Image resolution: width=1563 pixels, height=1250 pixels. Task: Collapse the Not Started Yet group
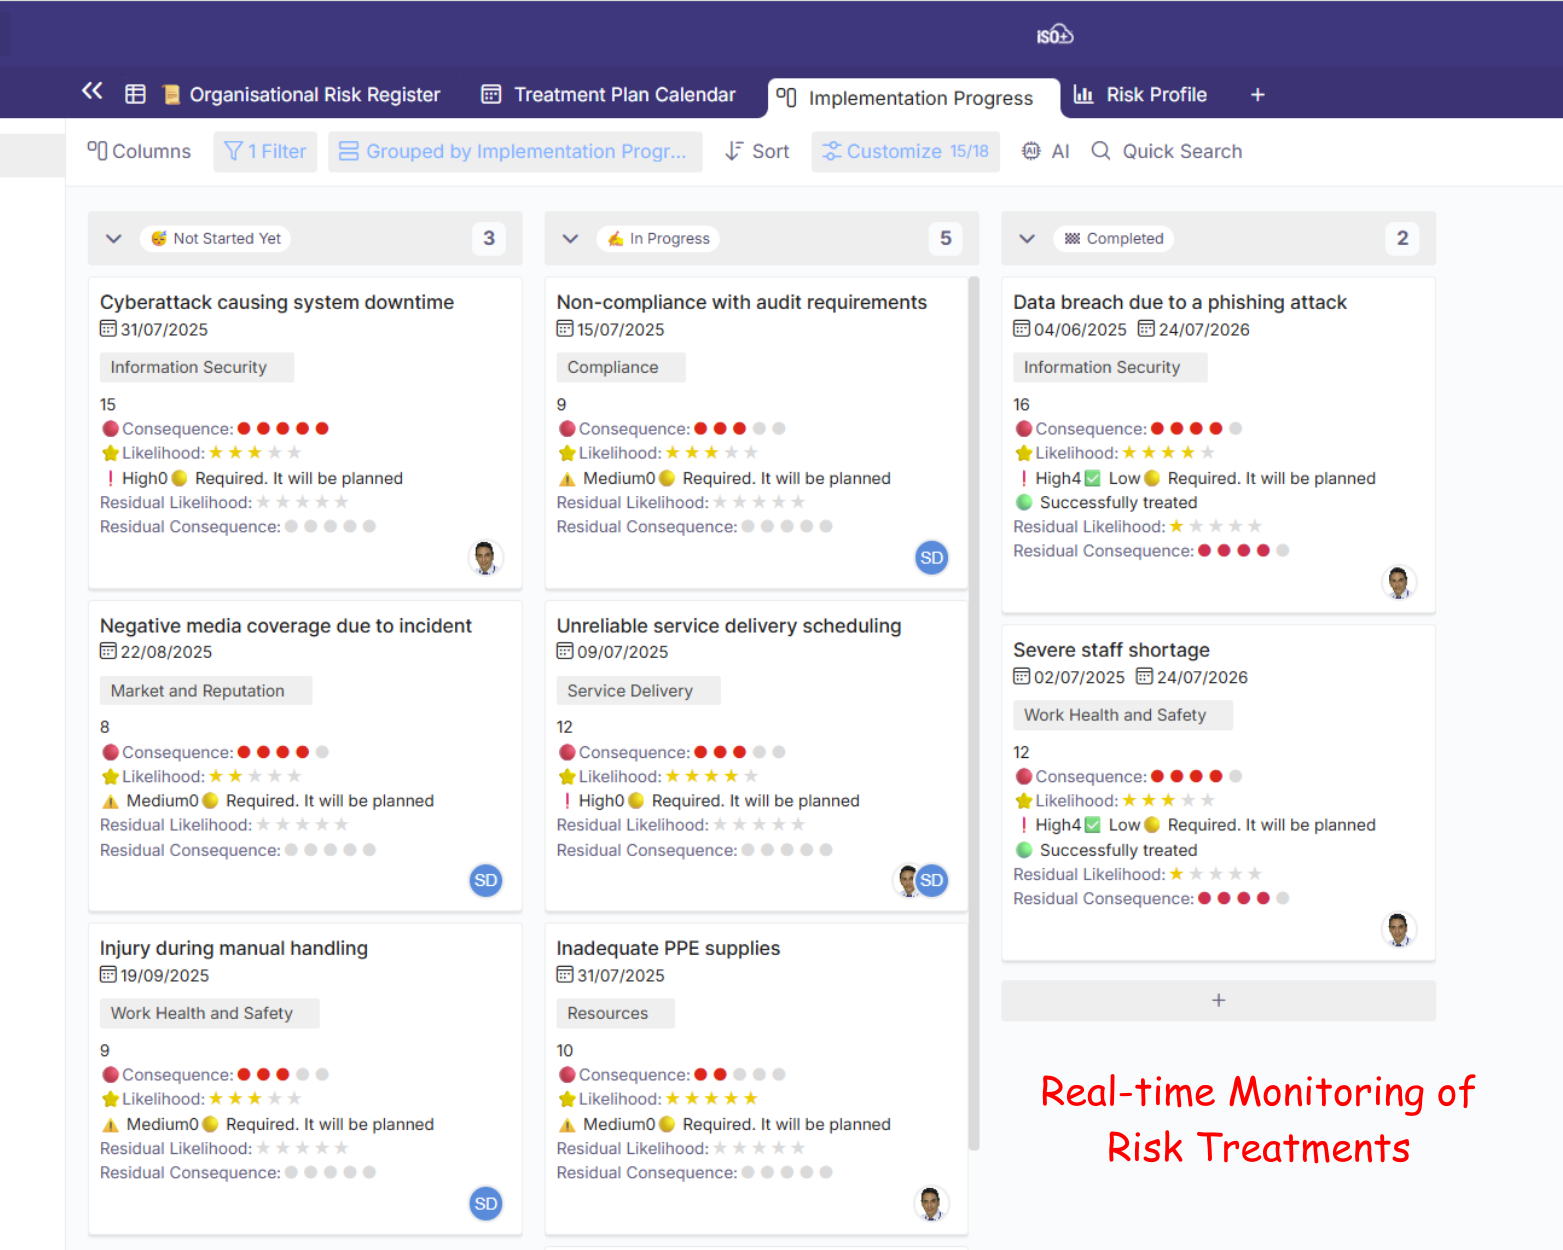[x=114, y=239]
